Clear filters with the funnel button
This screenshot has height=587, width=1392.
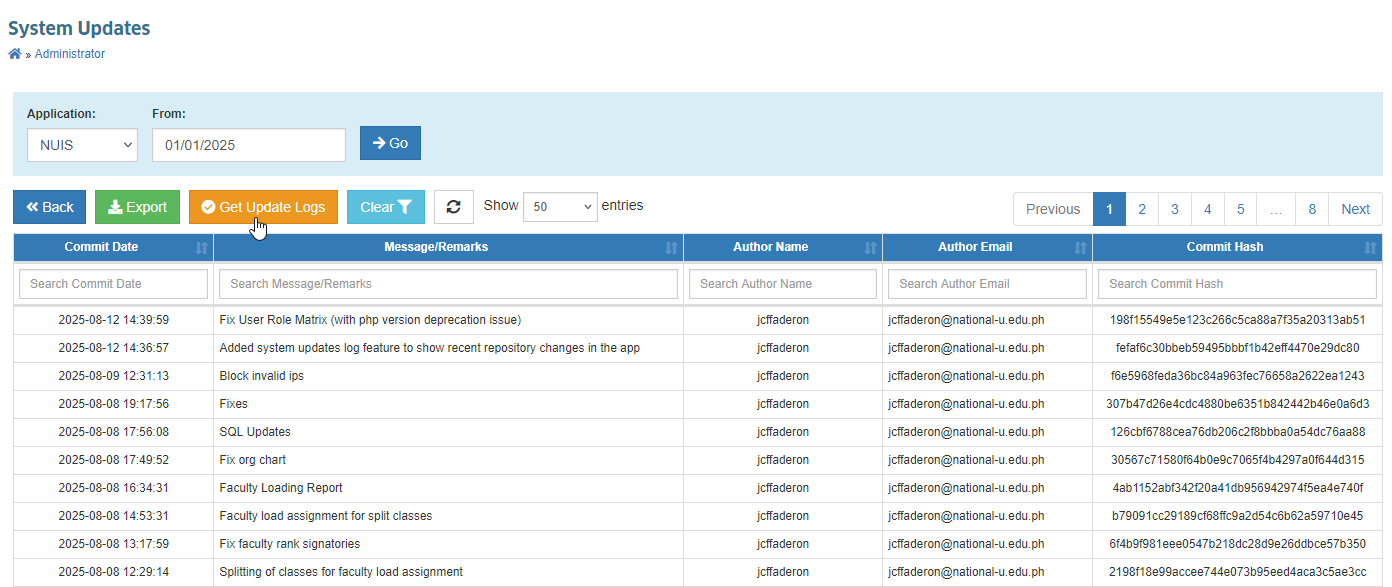pyautogui.click(x=386, y=207)
